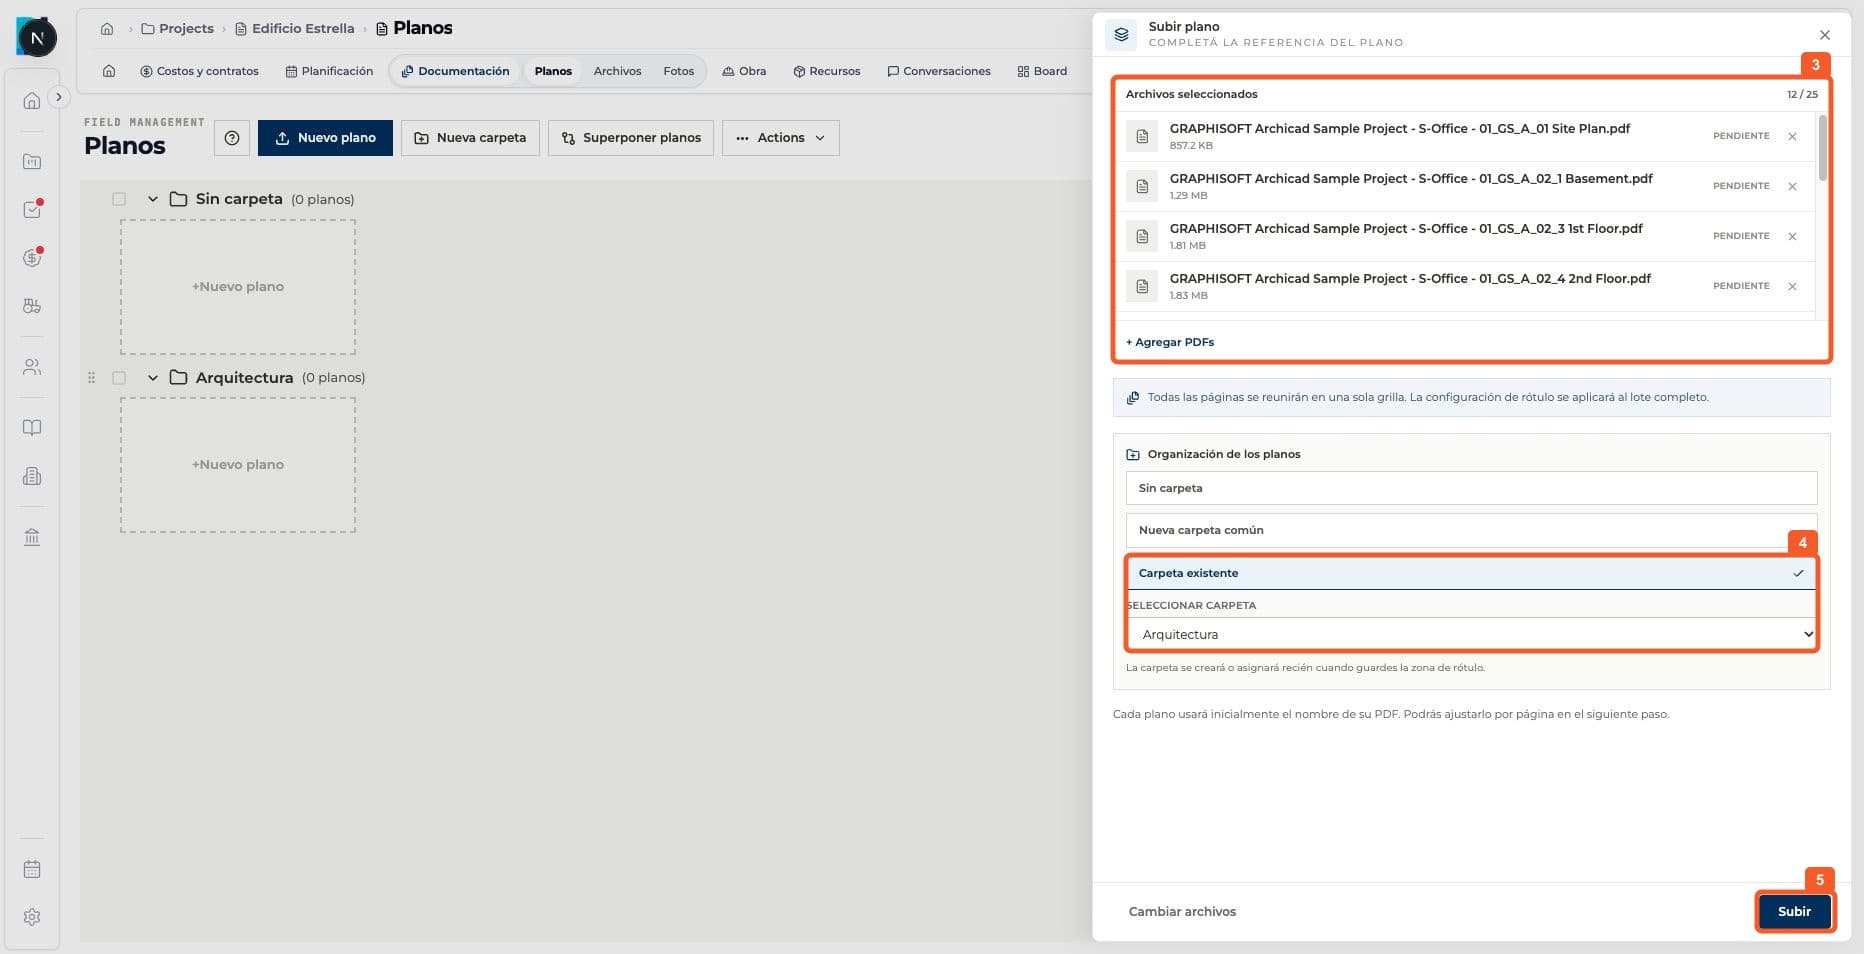
Task: Click the Nueva carpeta button
Action: 470,138
